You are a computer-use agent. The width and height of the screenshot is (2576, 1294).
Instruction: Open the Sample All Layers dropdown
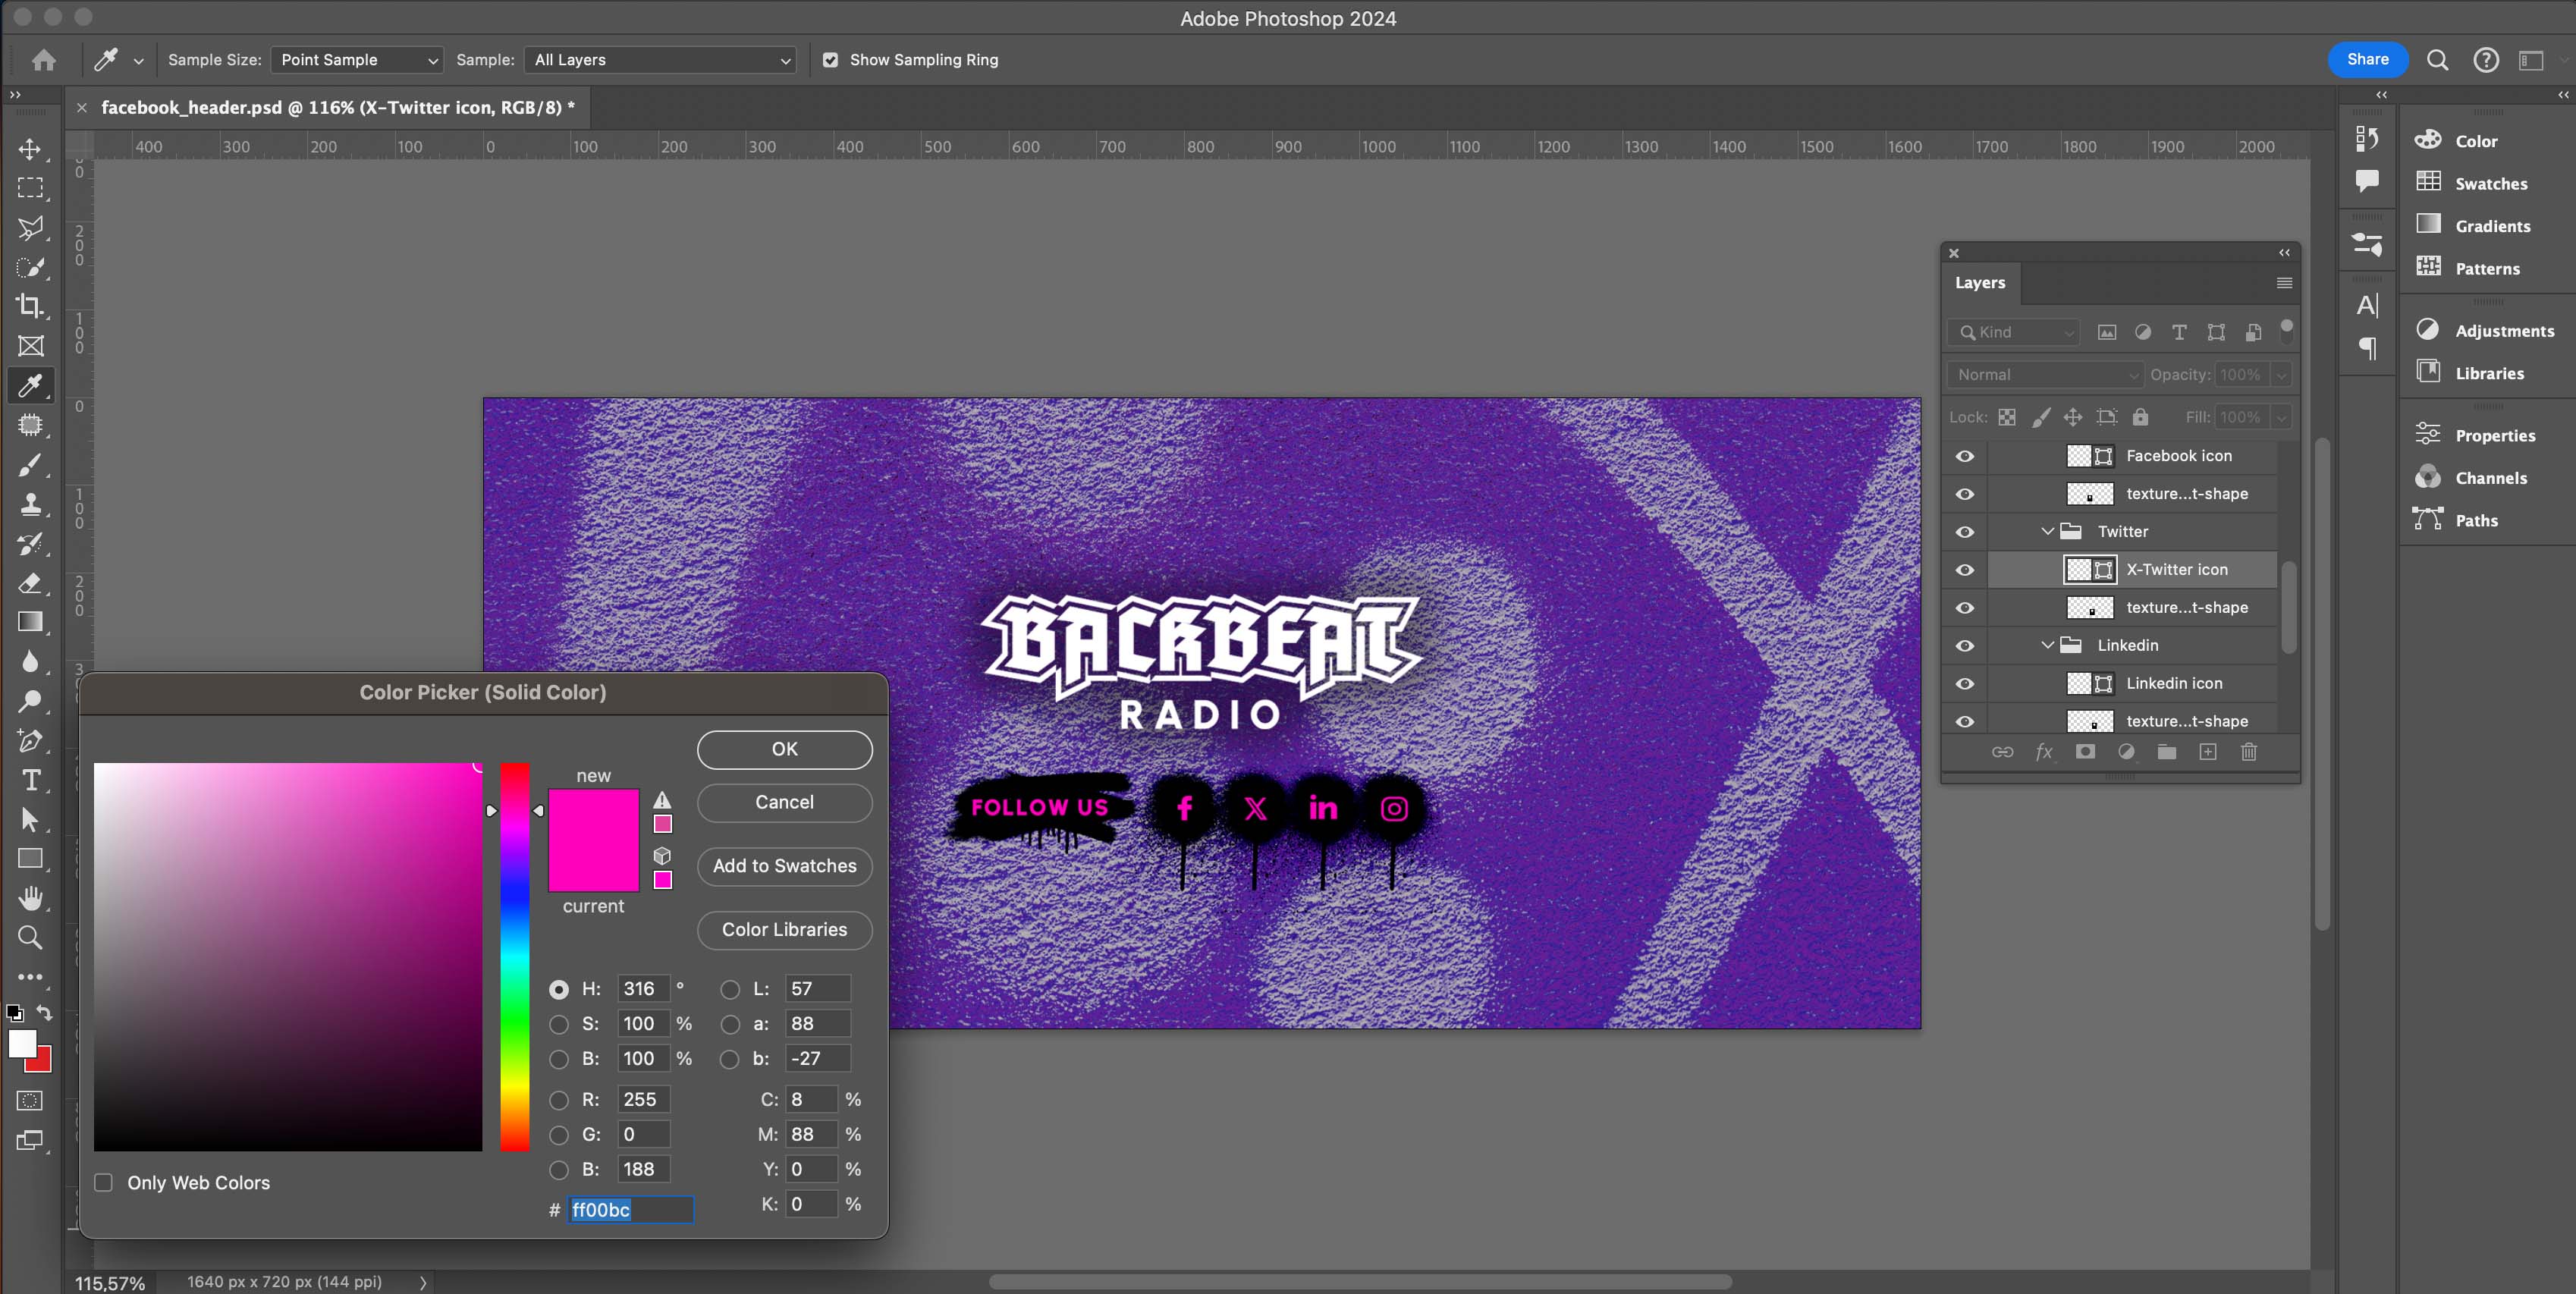point(661,60)
